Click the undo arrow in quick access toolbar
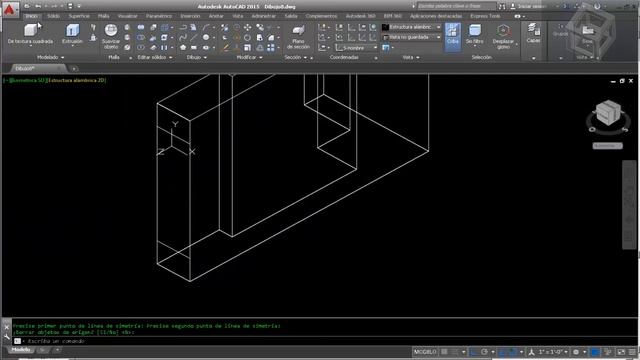 [38, 6]
